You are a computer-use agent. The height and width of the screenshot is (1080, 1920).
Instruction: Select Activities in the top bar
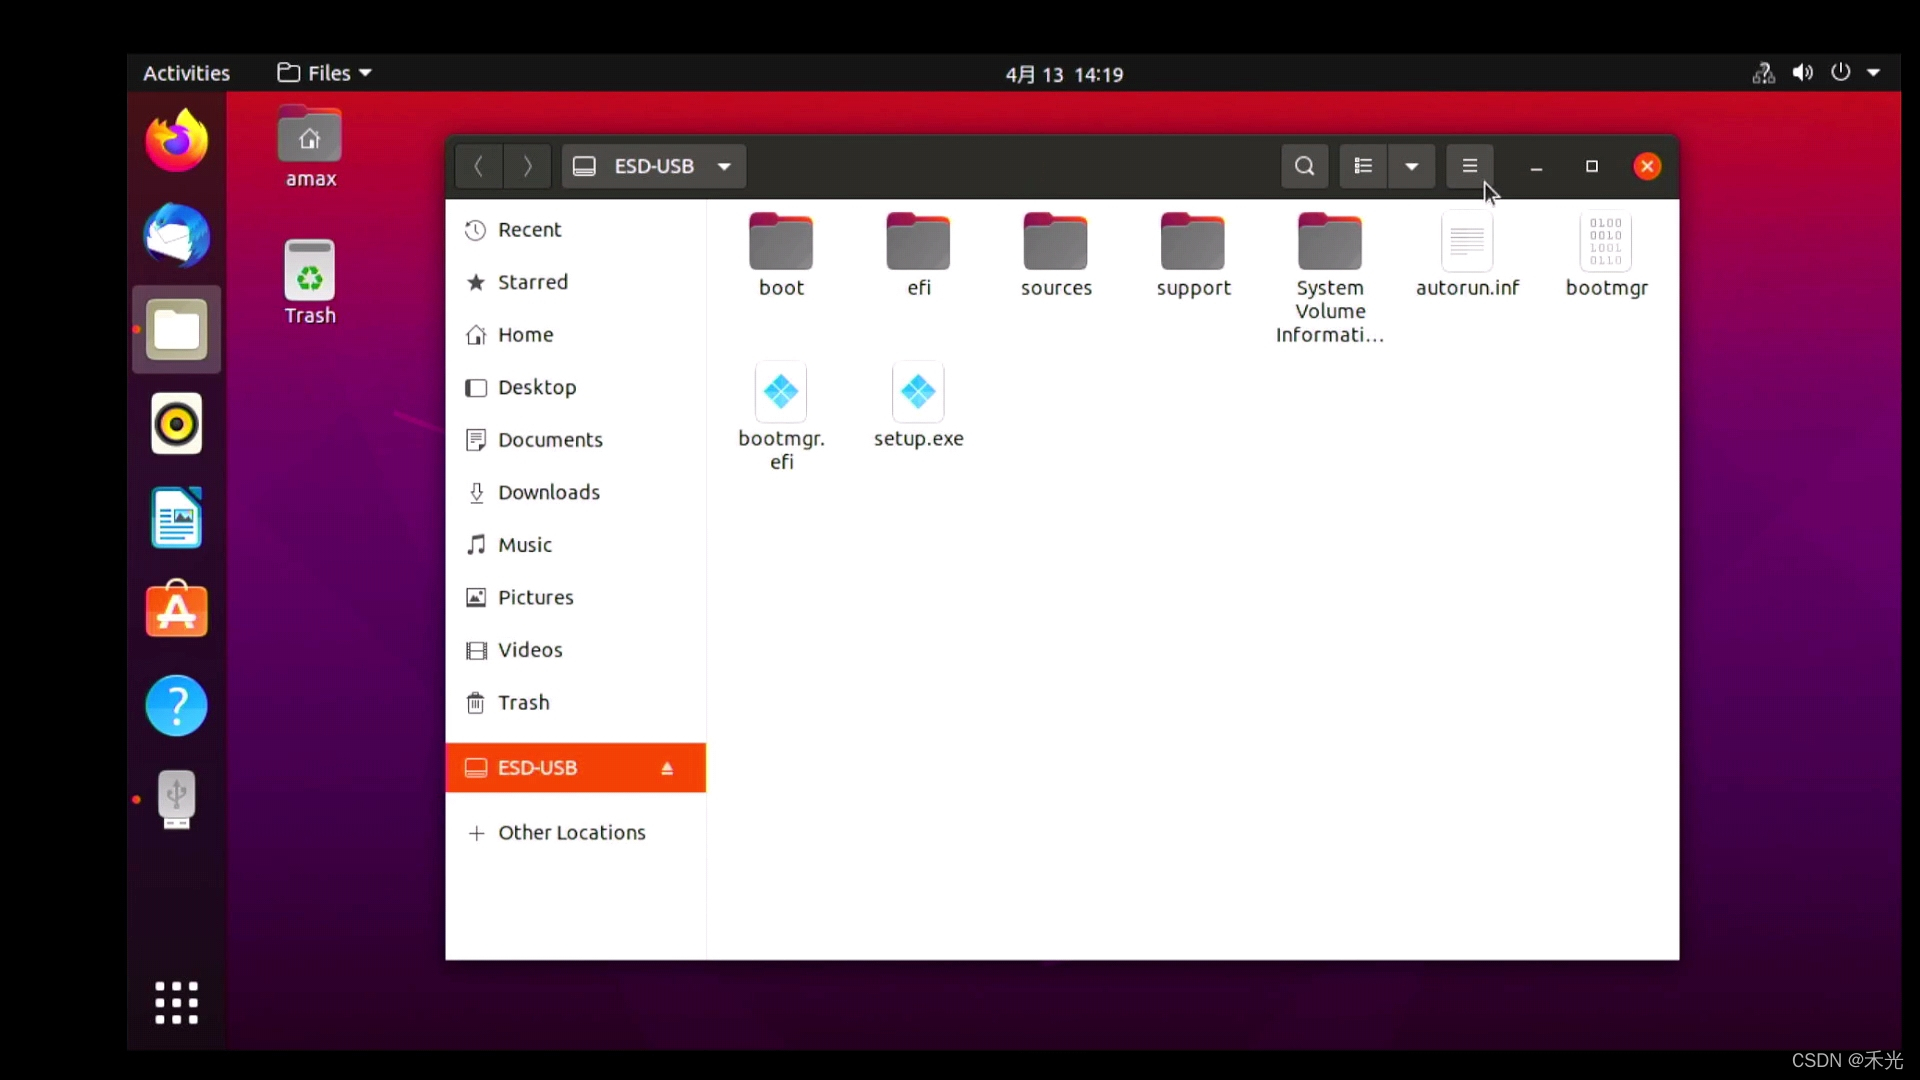186,73
